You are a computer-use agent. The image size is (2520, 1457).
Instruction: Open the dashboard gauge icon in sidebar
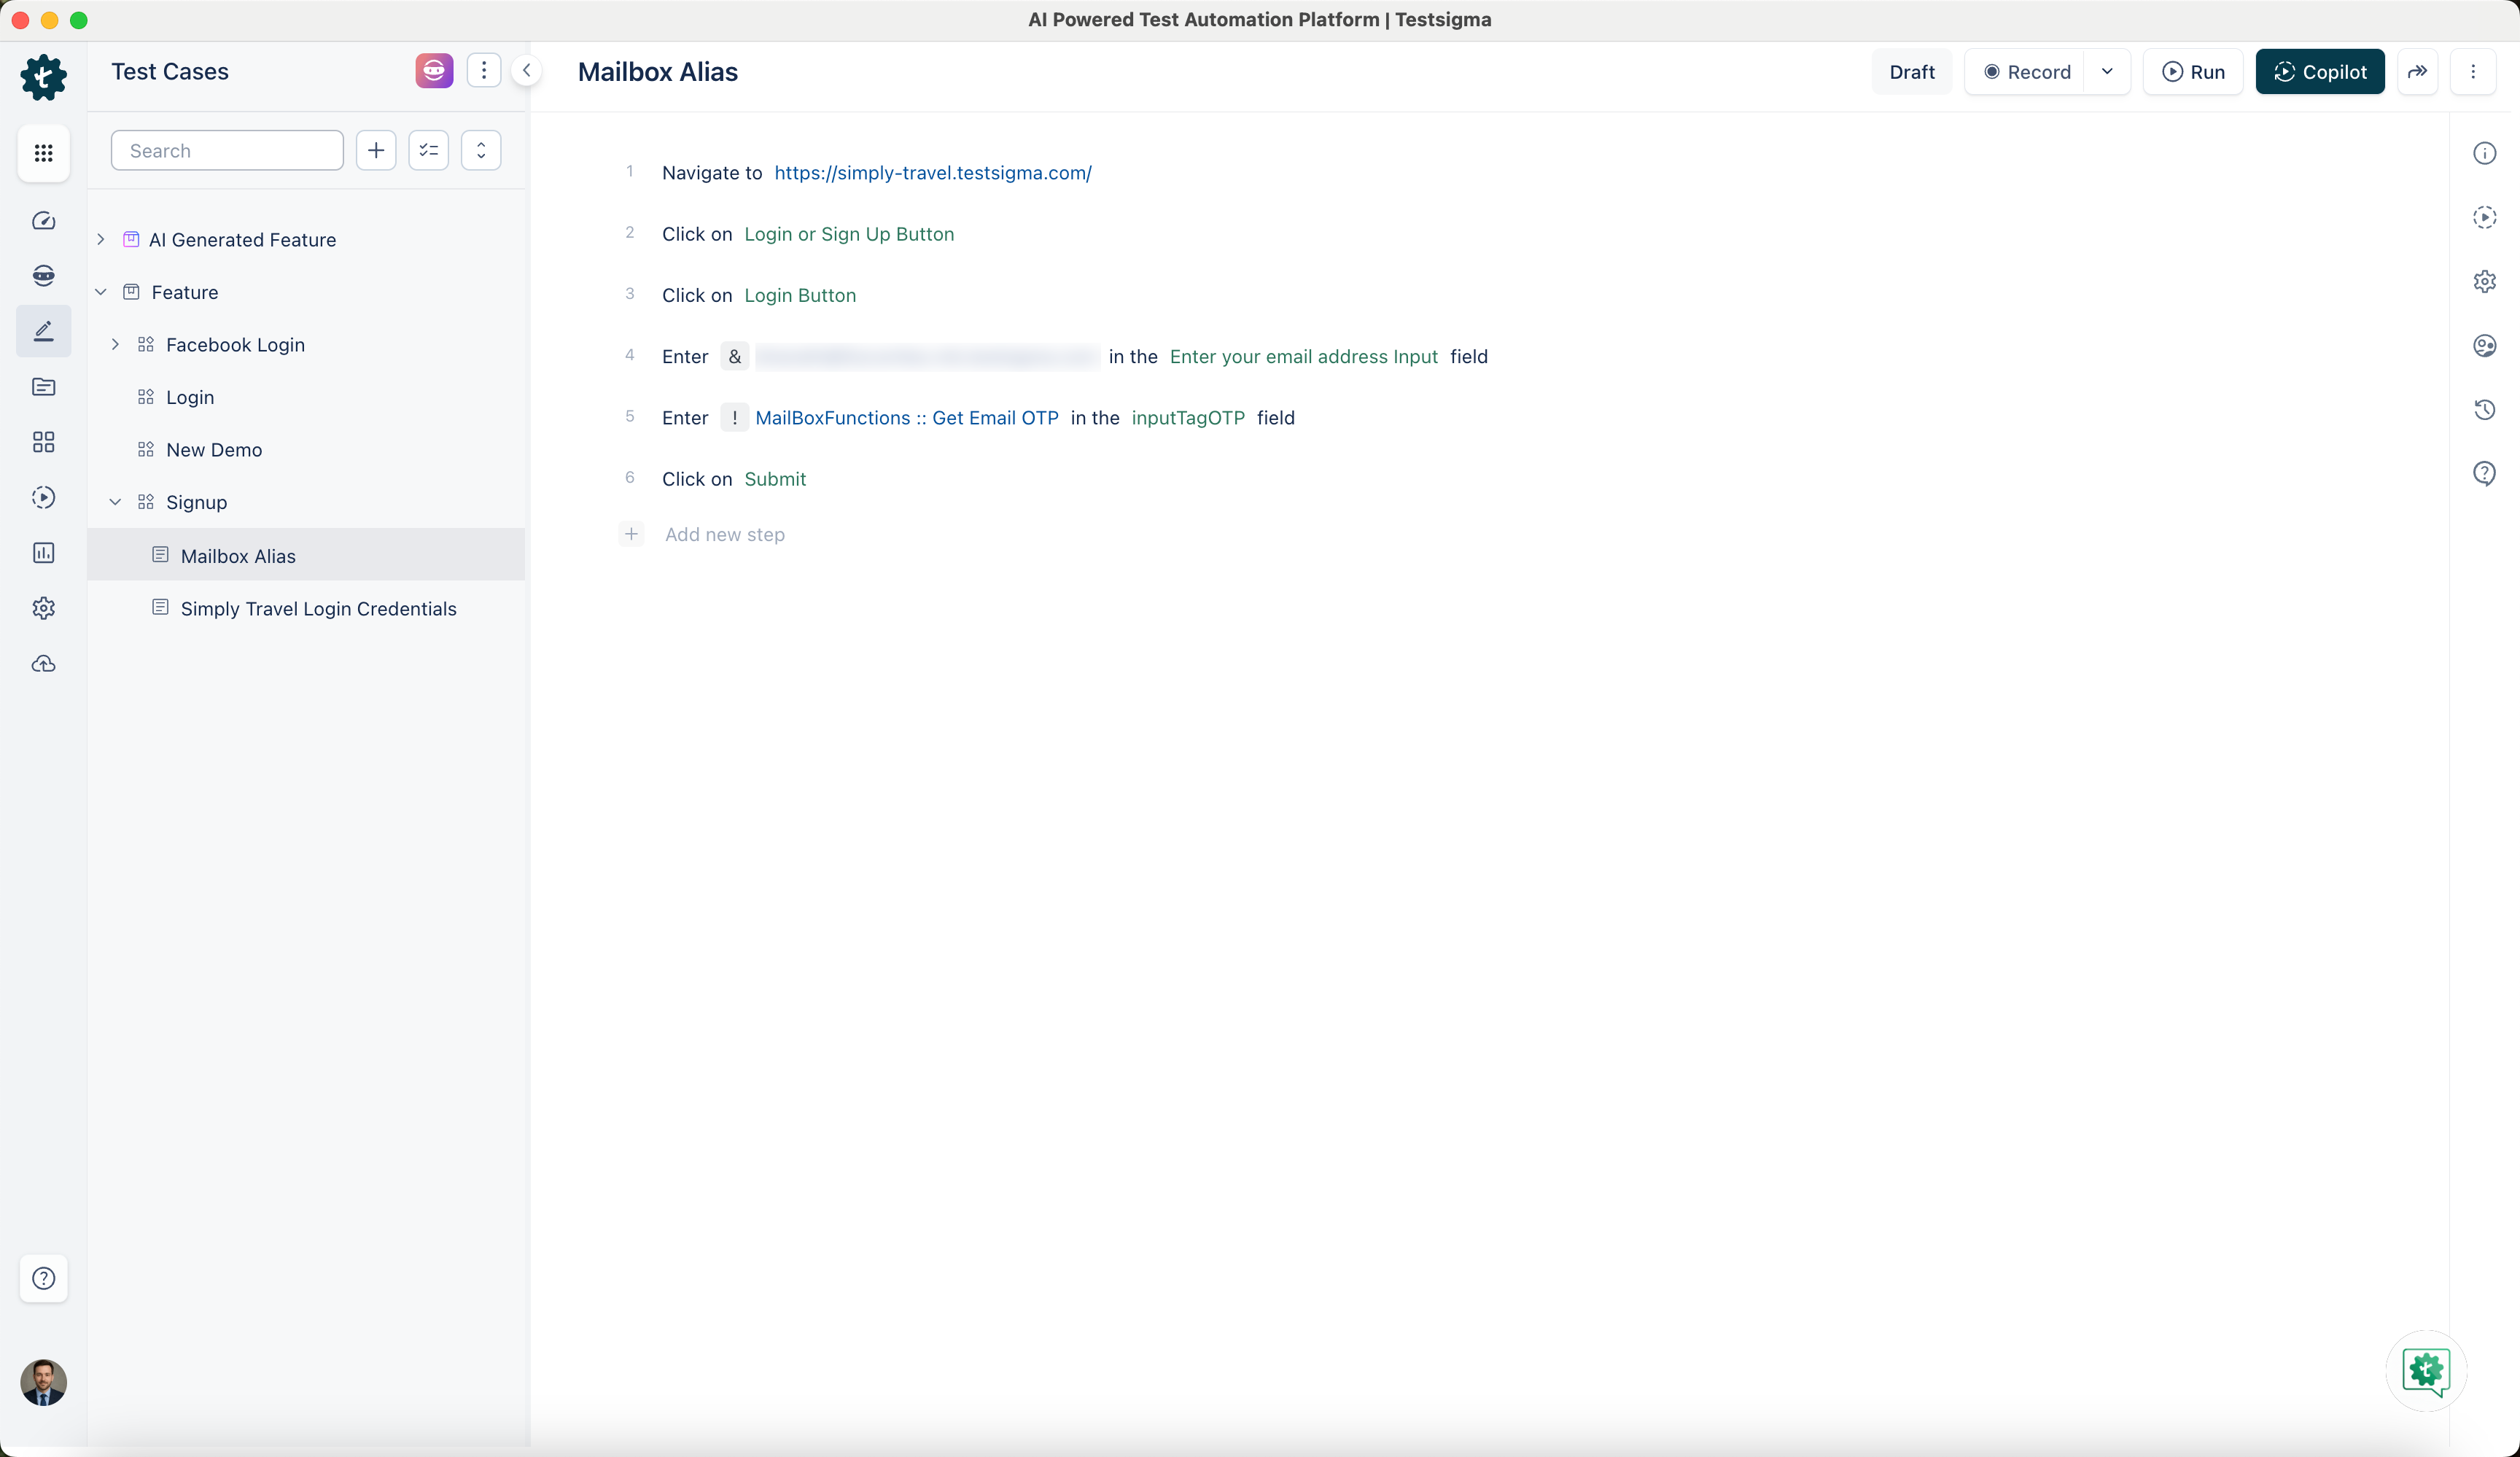click(43, 221)
